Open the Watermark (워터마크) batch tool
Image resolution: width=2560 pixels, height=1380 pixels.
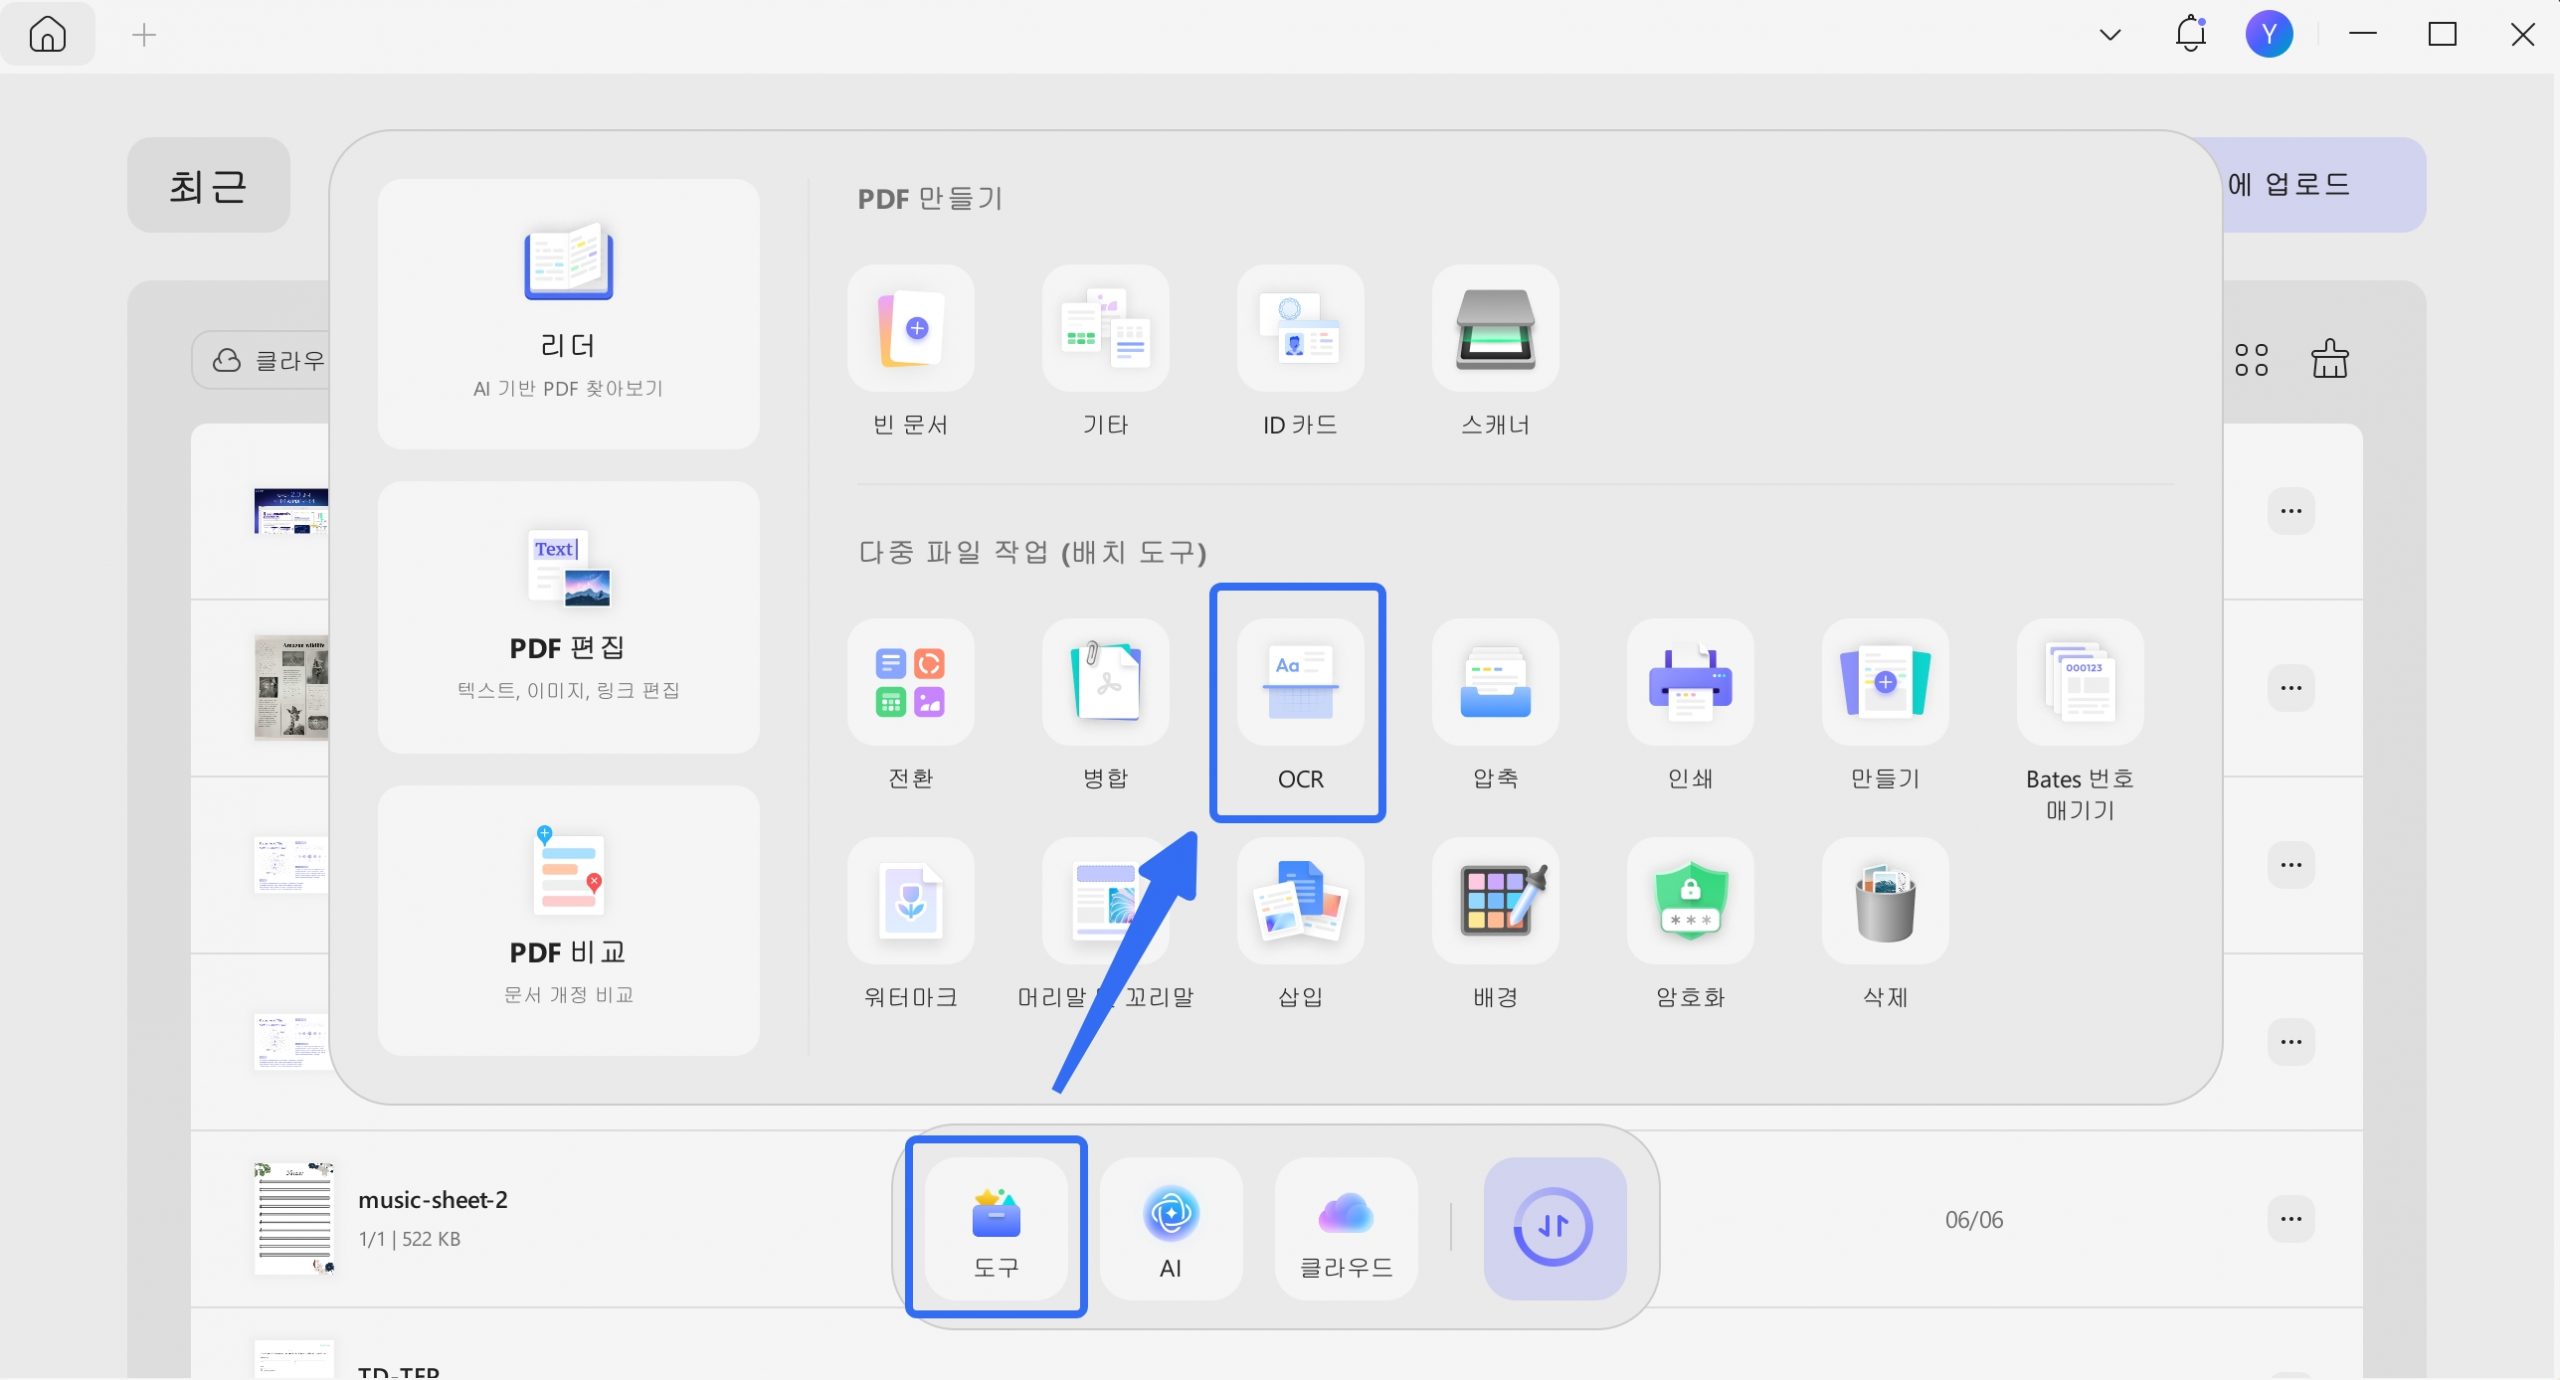click(910, 902)
